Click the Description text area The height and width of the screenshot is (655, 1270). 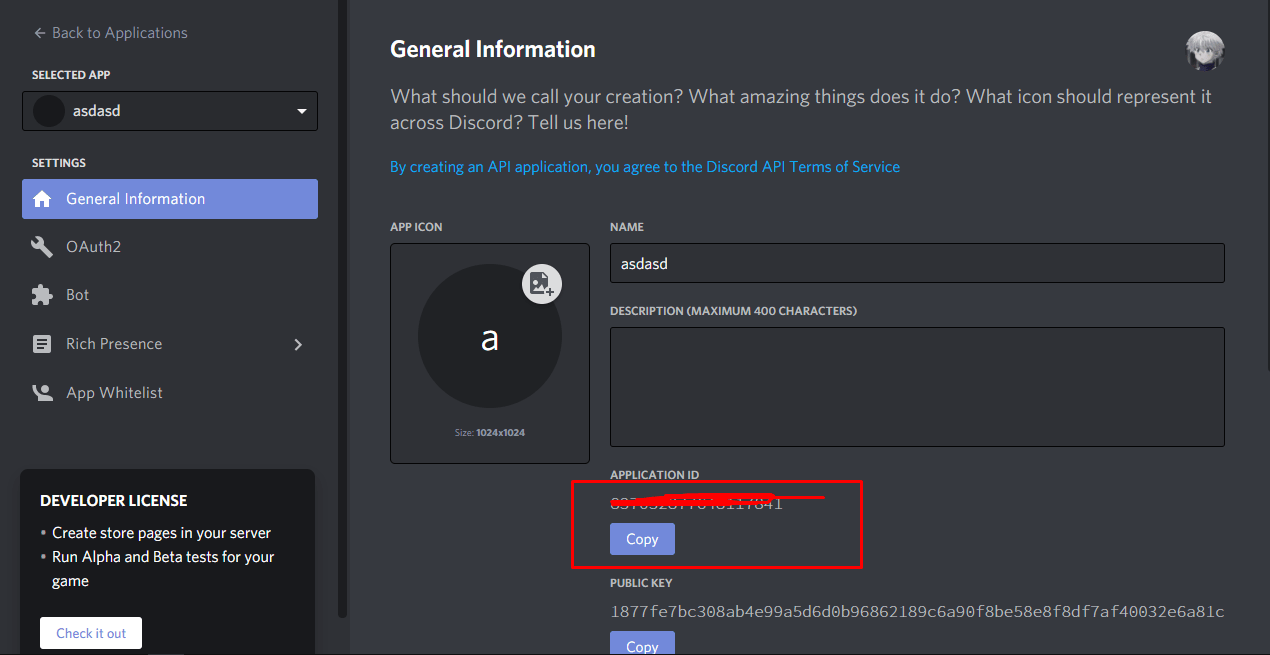coord(917,387)
